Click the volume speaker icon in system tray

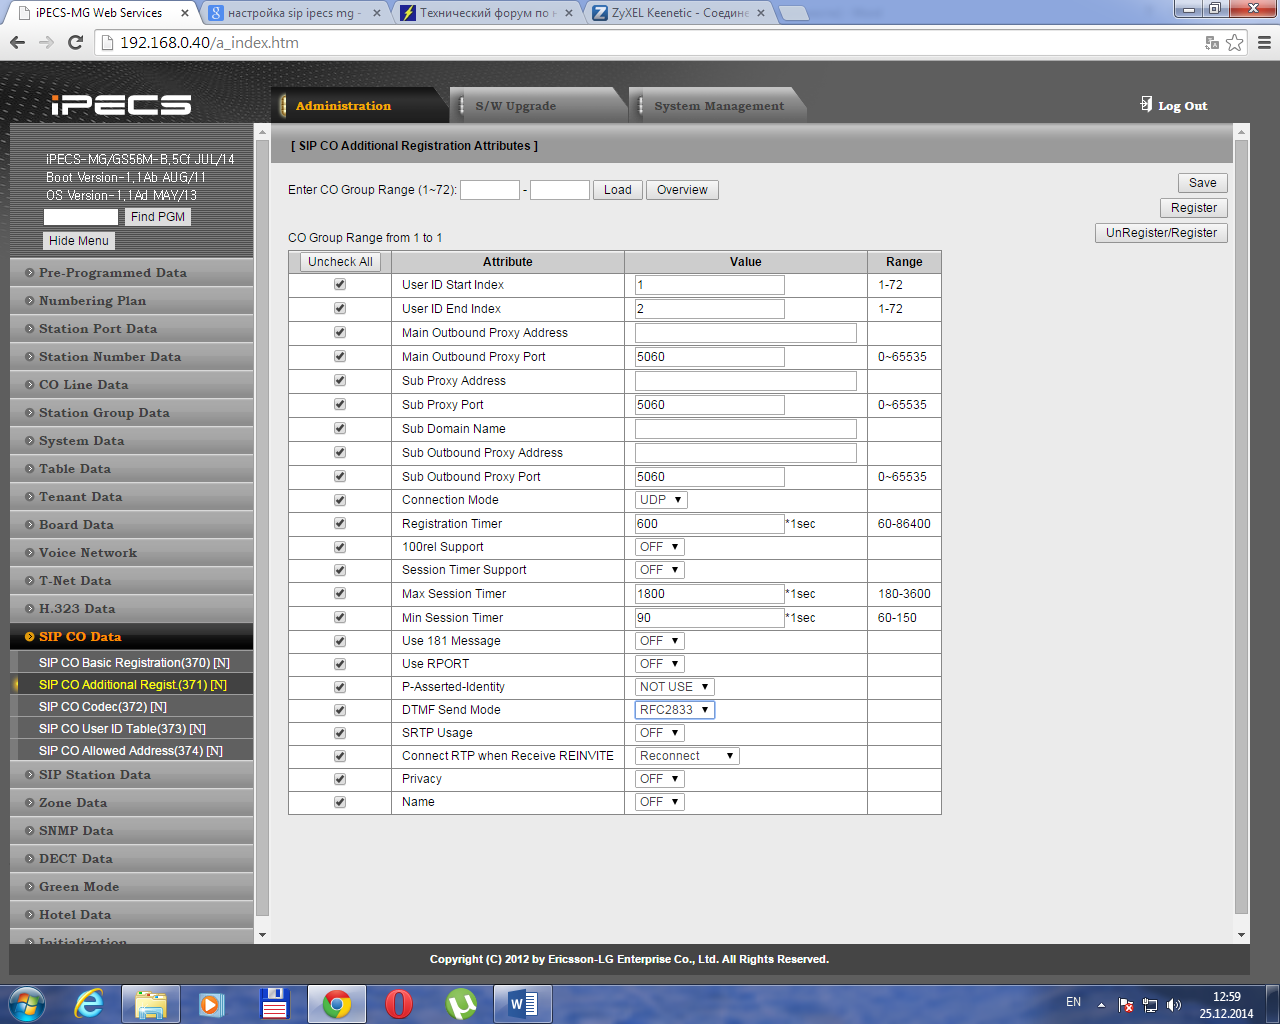(1174, 1005)
